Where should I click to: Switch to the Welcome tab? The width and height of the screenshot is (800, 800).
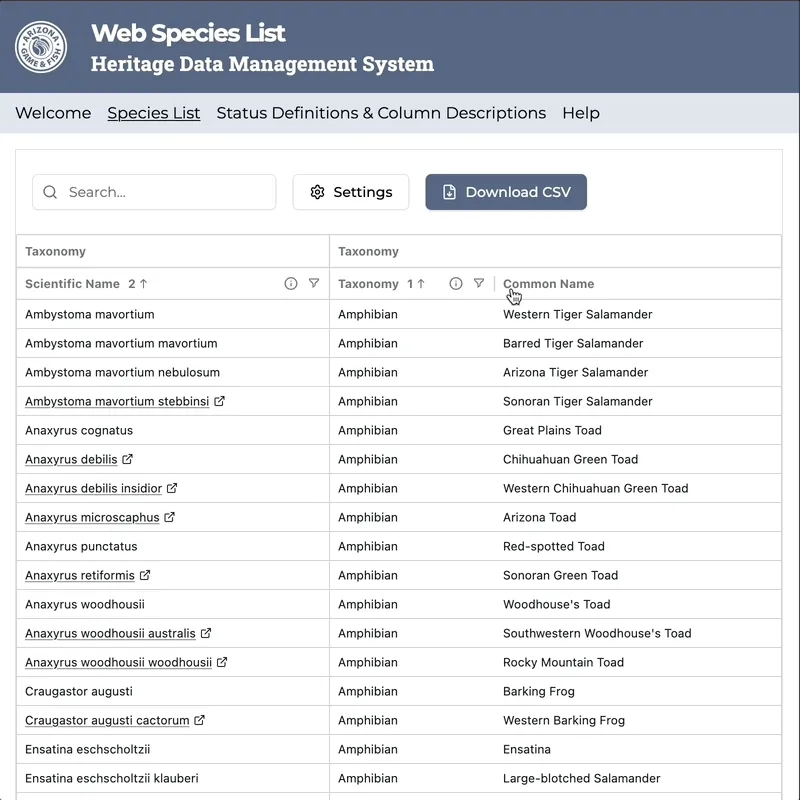tap(52, 113)
